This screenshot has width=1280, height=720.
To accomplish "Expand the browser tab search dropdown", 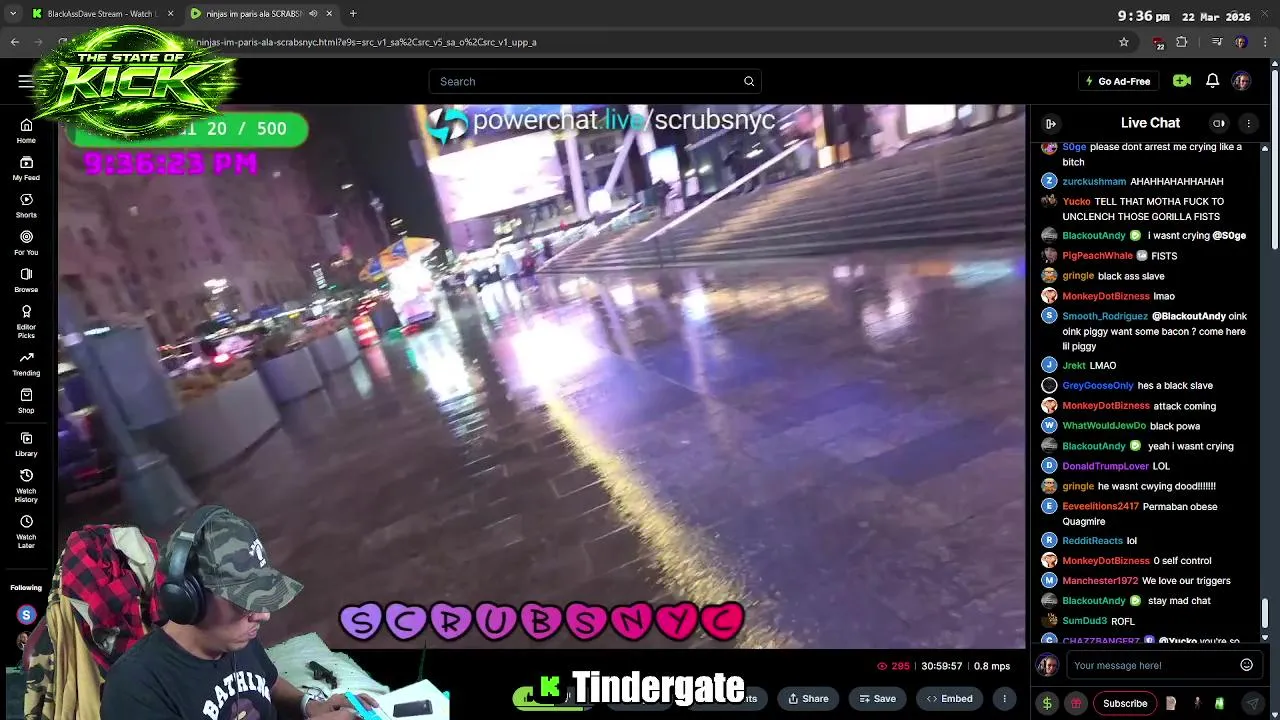I will click(x=13, y=13).
